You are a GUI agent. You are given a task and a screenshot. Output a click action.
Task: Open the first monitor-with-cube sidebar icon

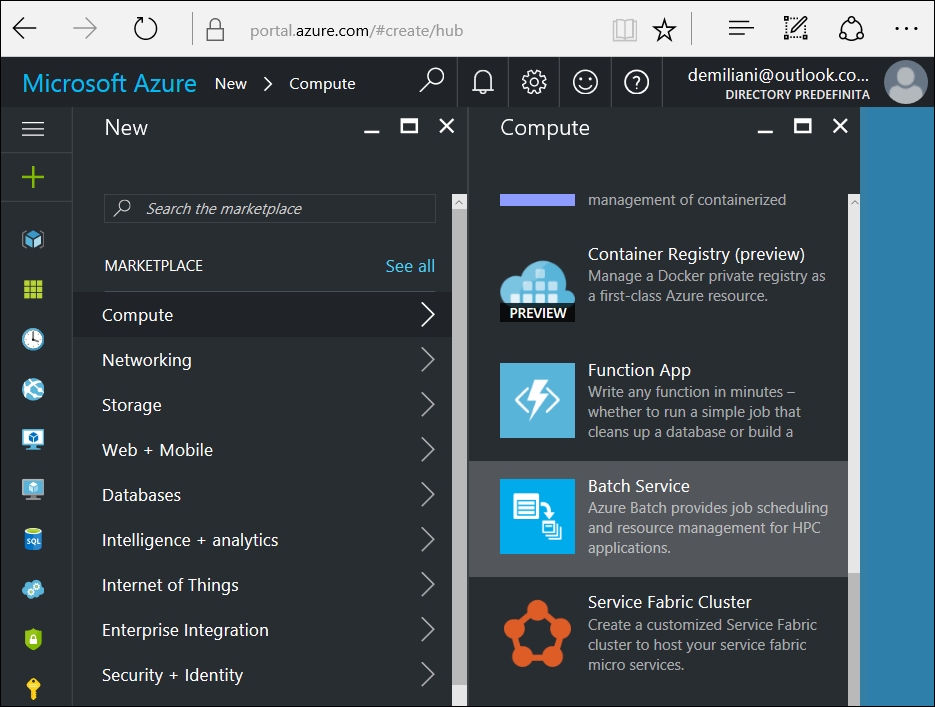pyautogui.click(x=33, y=439)
